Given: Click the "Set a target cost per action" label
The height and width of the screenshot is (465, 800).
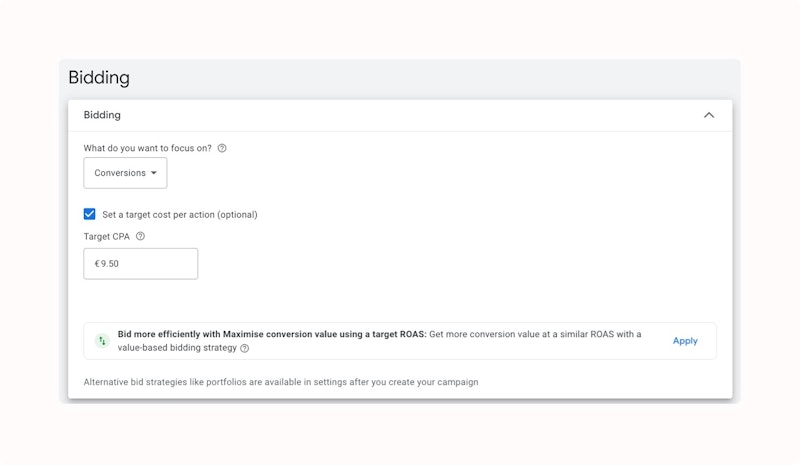Looking at the screenshot, I should tap(180, 214).
